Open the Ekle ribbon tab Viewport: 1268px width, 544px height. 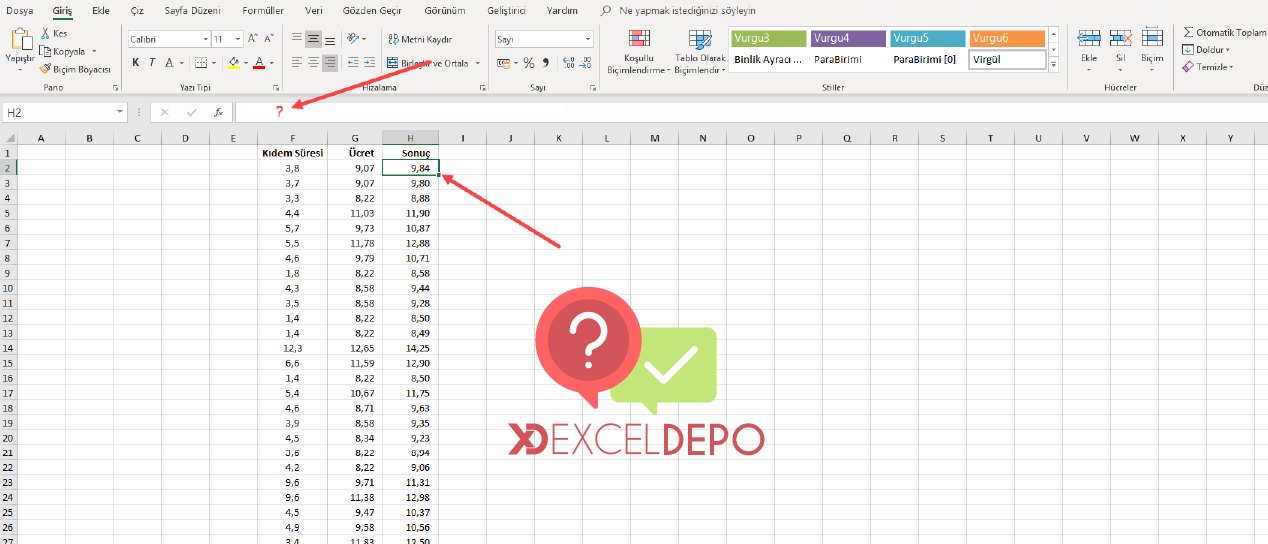pyautogui.click(x=100, y=10)
